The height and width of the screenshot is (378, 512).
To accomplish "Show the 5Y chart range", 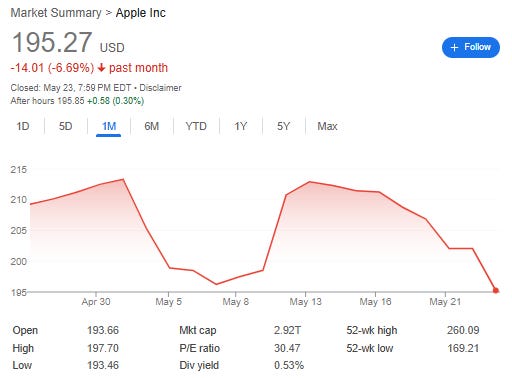I will (284, 126).
